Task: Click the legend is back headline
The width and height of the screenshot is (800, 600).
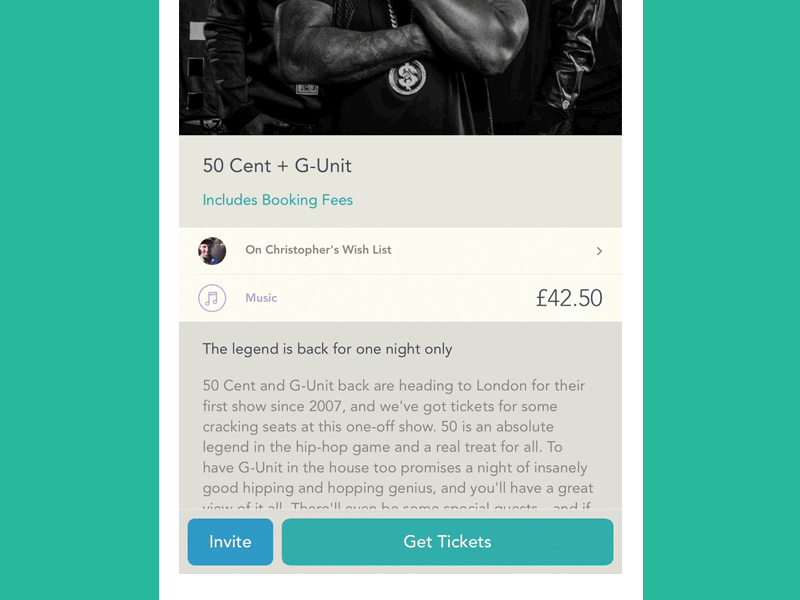Action: pos(326,349)
